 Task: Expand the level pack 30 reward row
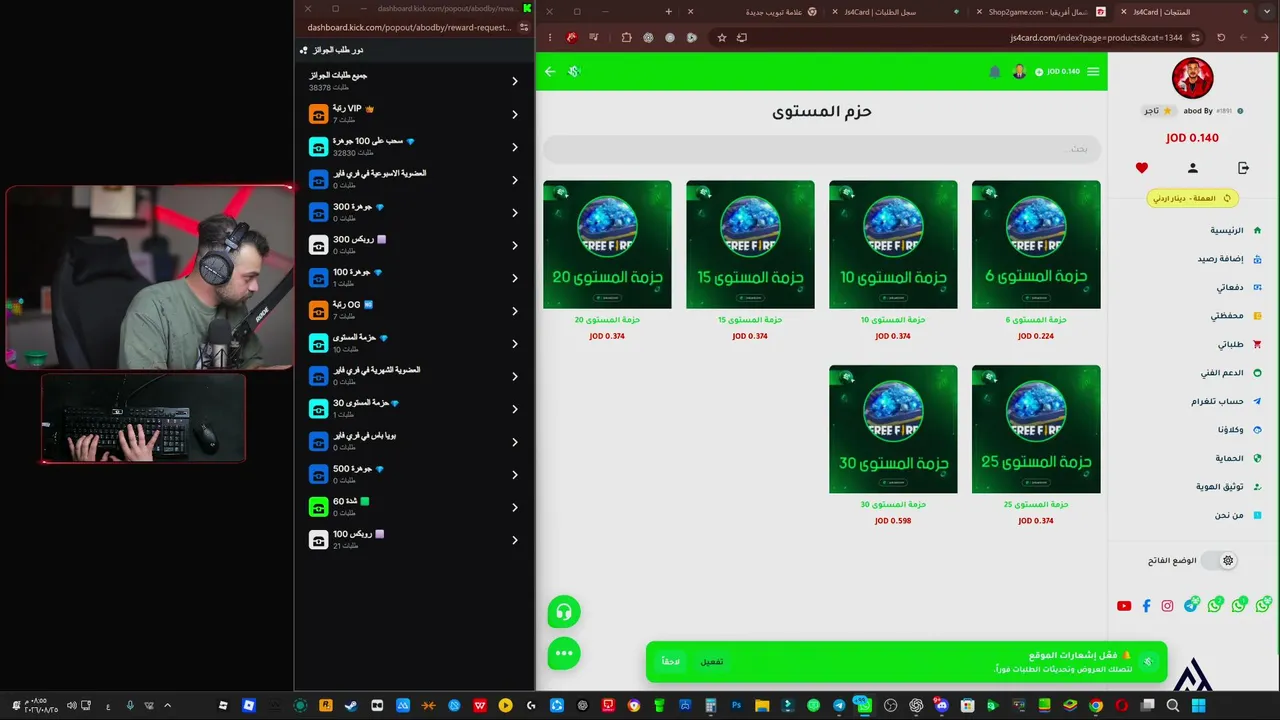coord(415,409)
